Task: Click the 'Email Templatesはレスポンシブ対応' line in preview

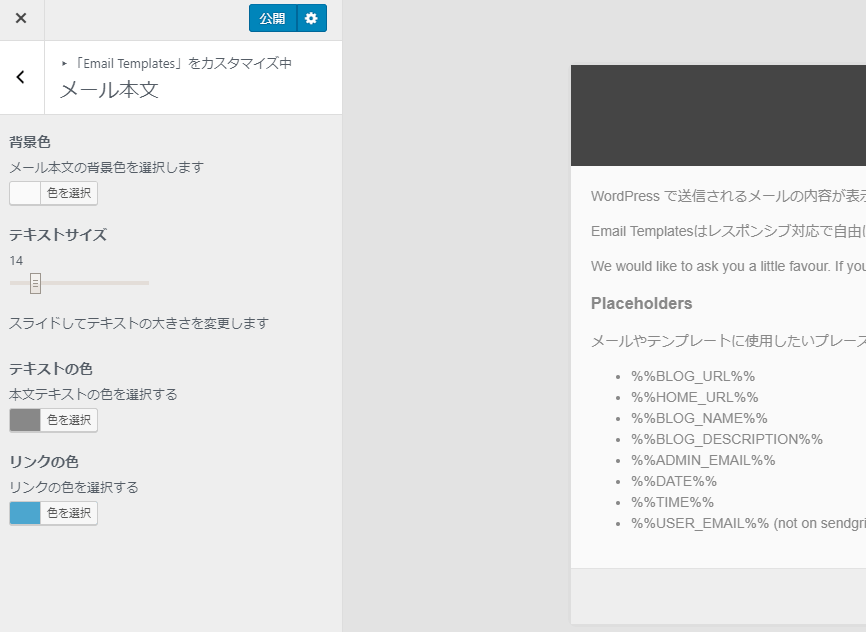Action: [728, 231]
